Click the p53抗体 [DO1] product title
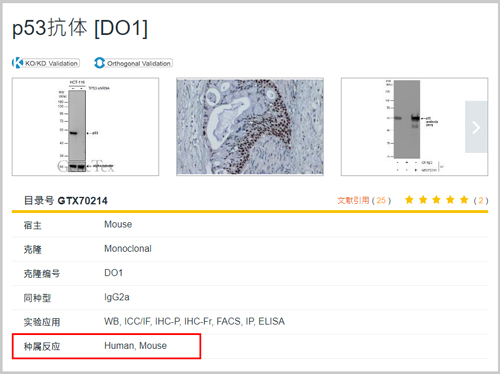Screen dimensions: 500x374 pos(80,28)
